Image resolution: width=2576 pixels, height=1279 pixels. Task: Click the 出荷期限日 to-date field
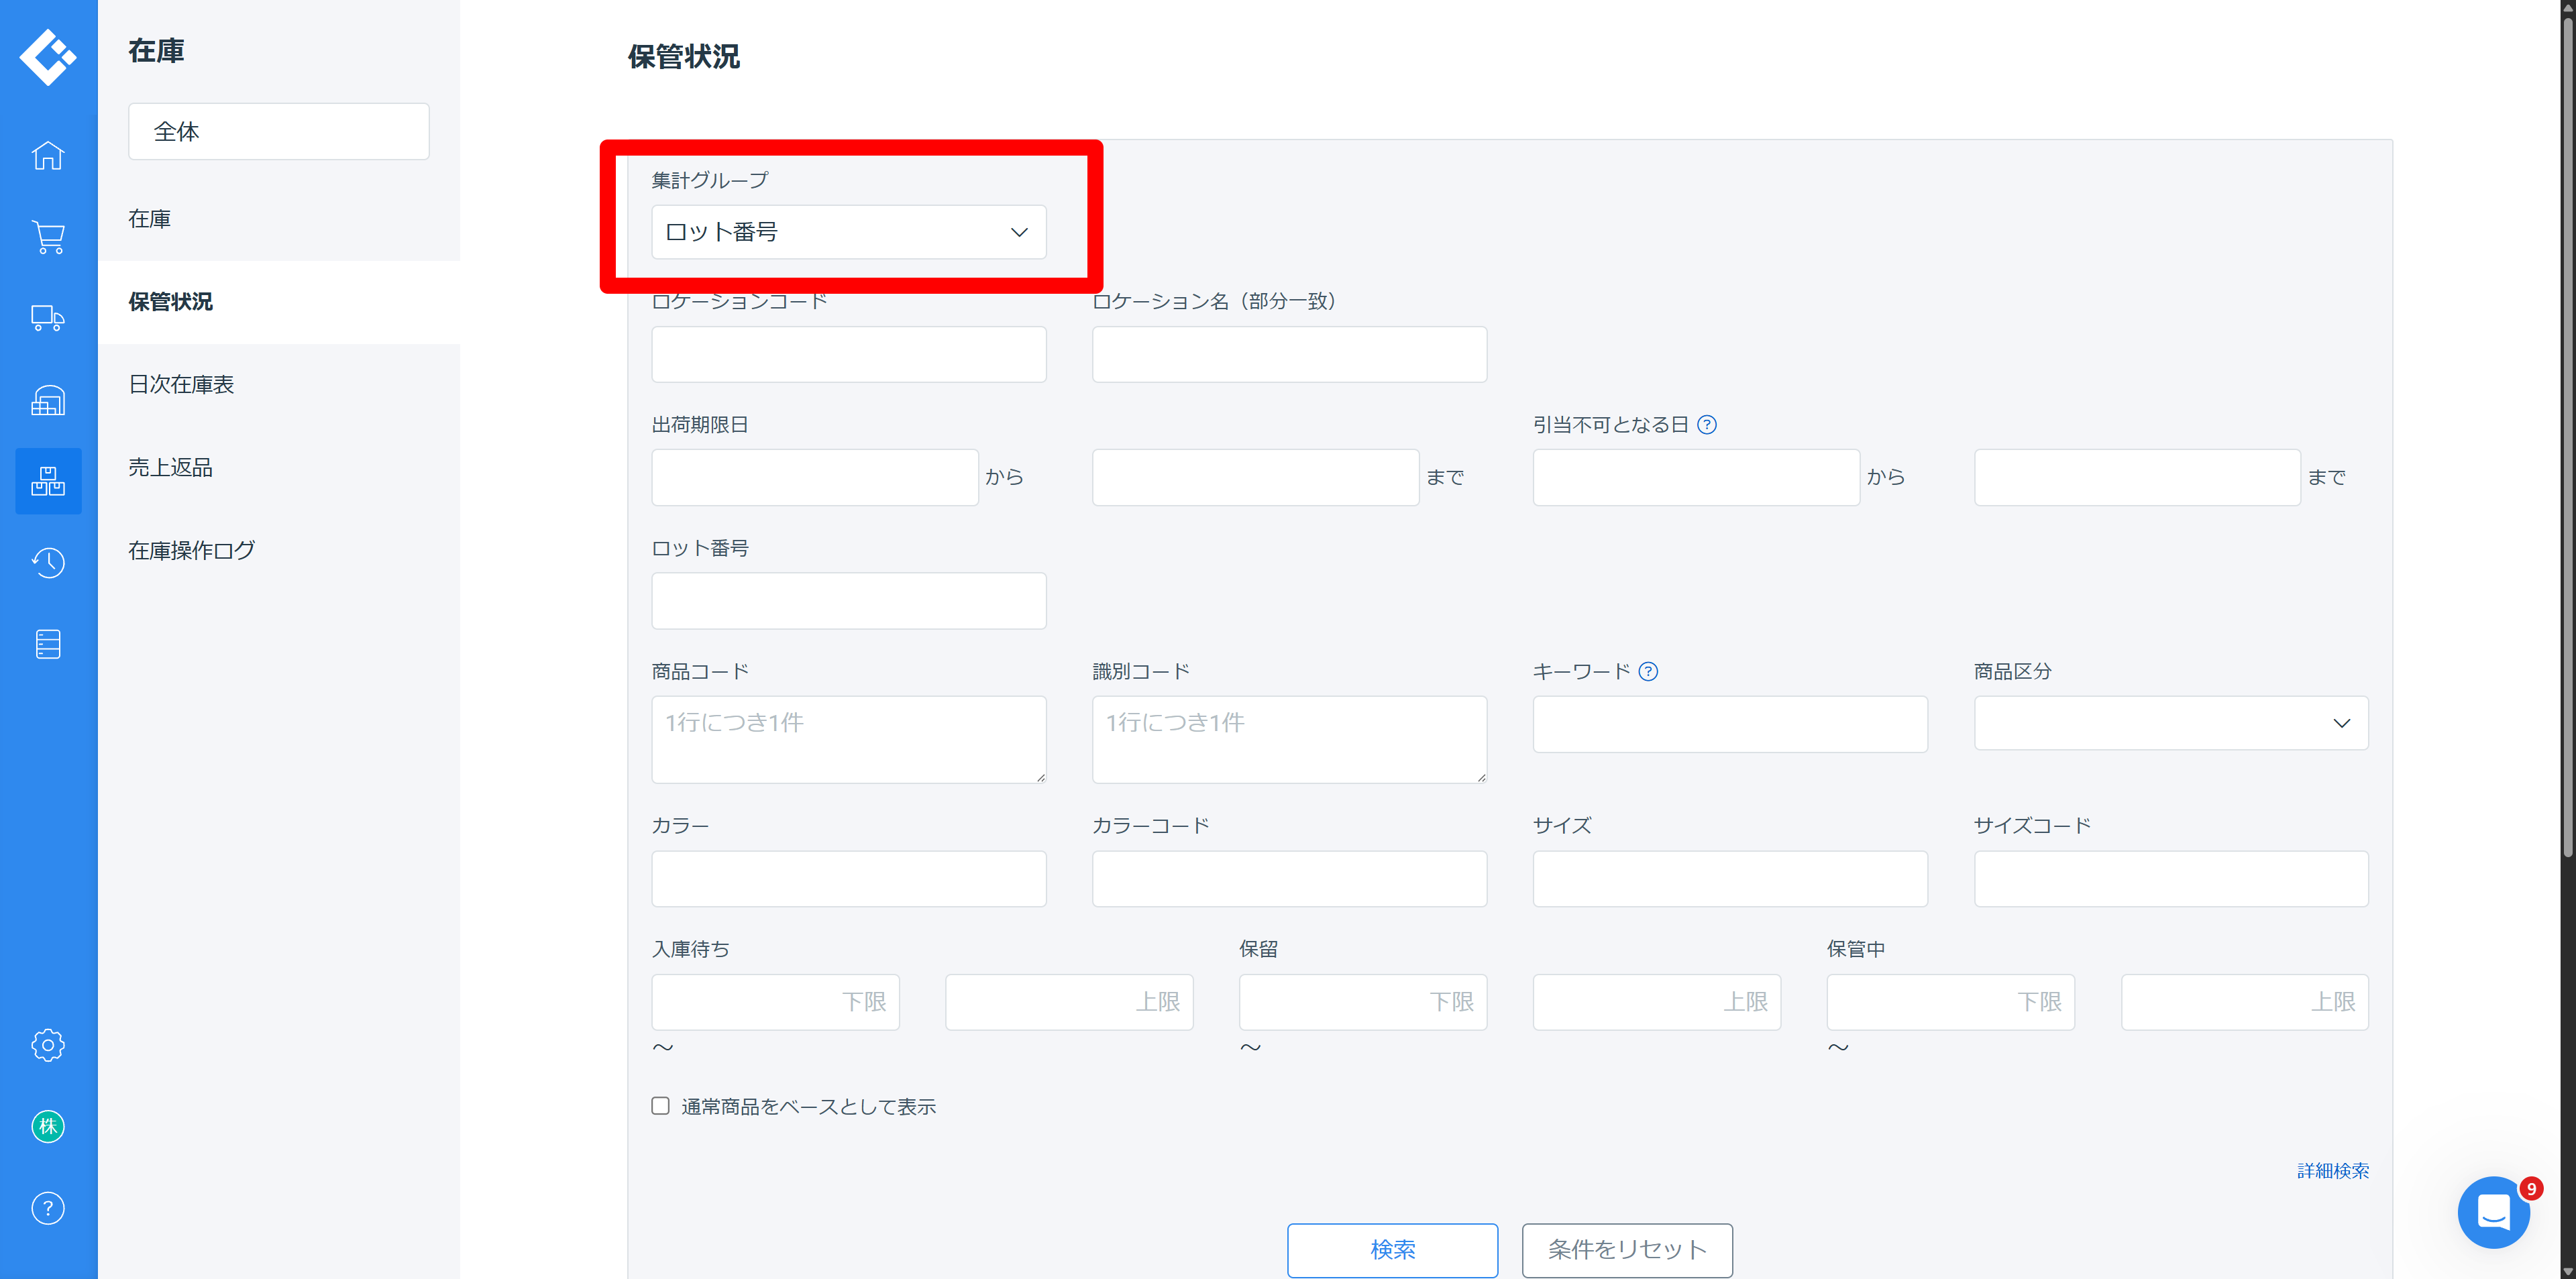(1255, 477)
